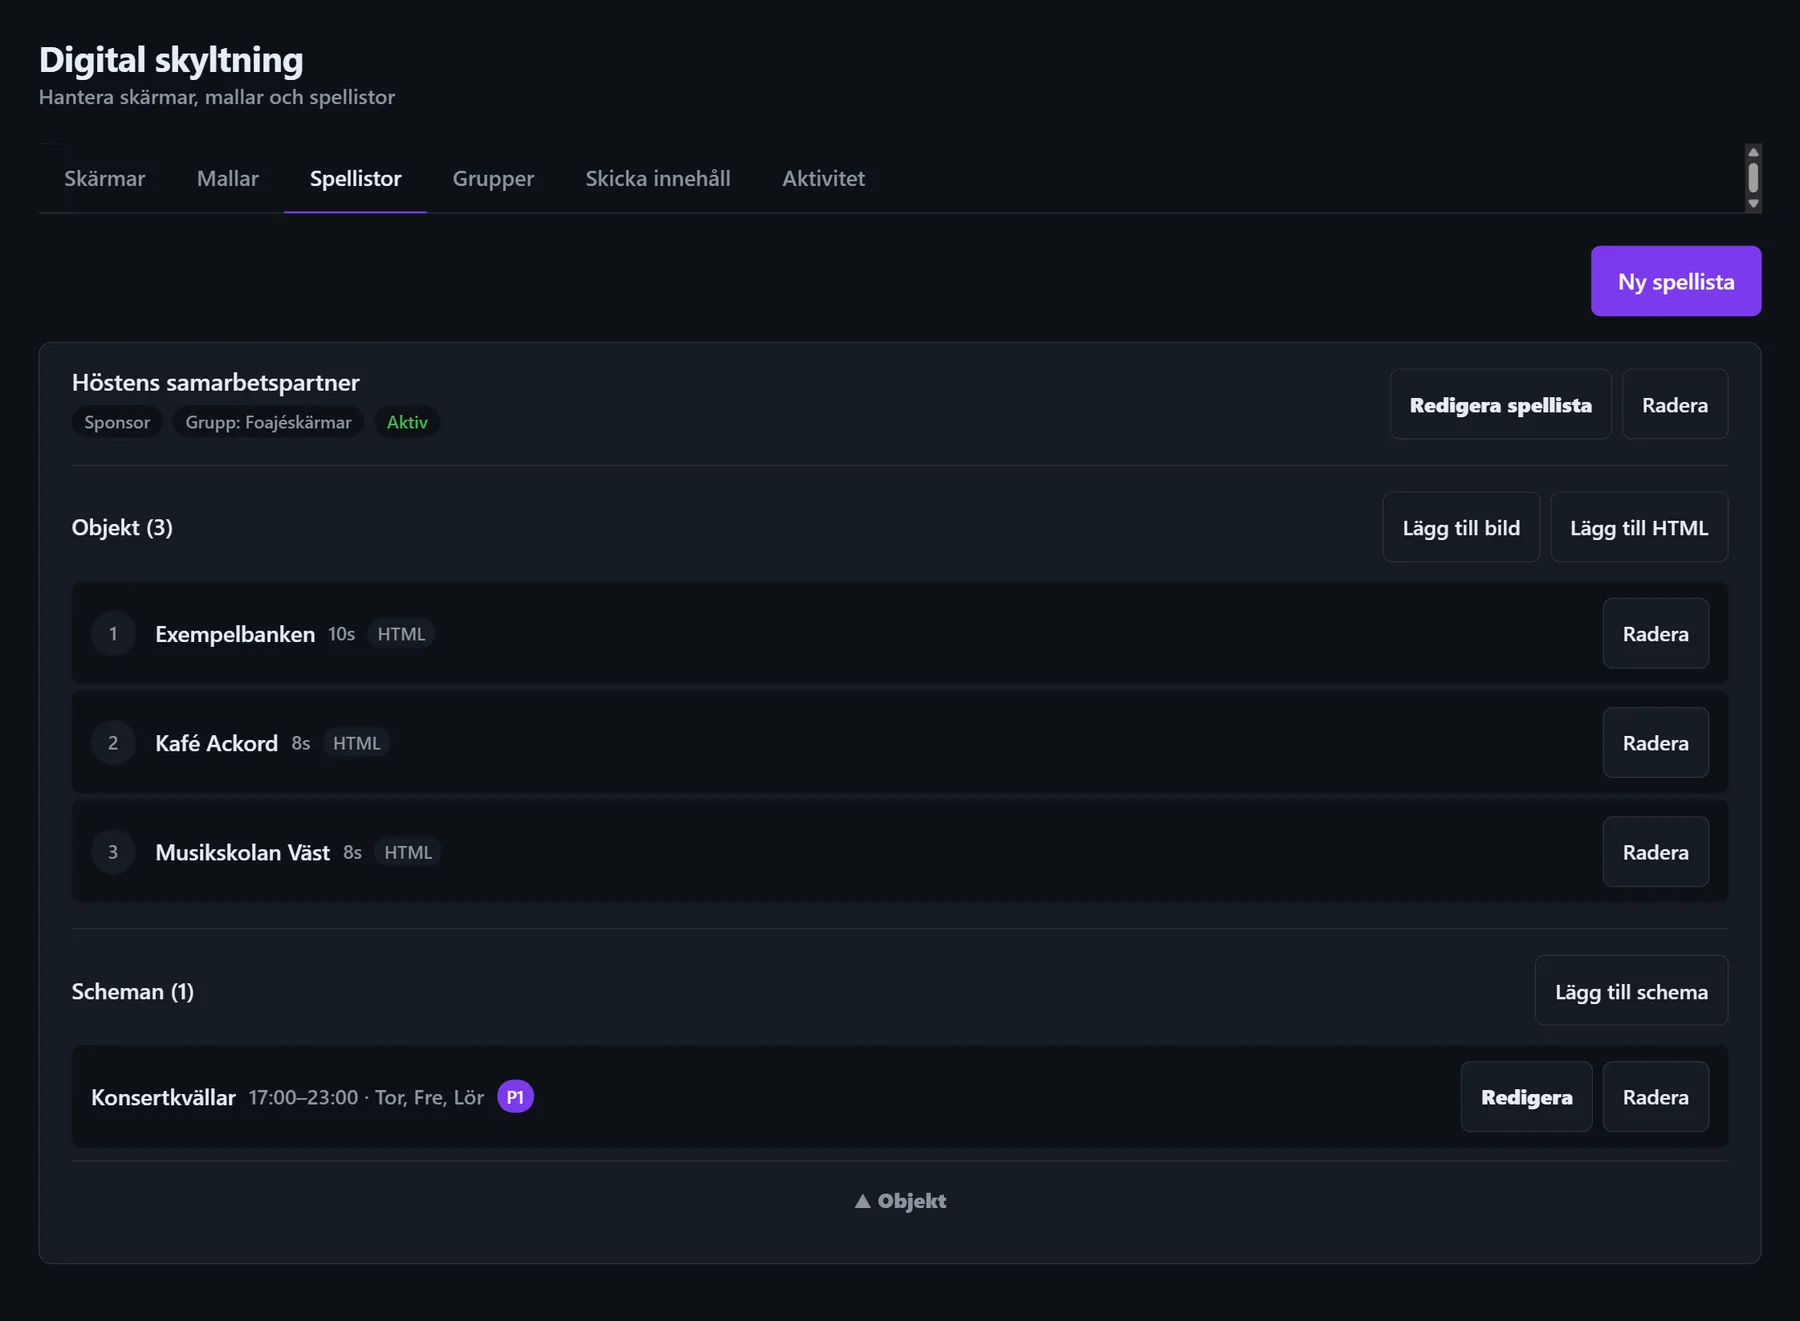This screenshot has width=1800, height=1321.
Task: View the Aktivitet tab
Action: (823, 178)
